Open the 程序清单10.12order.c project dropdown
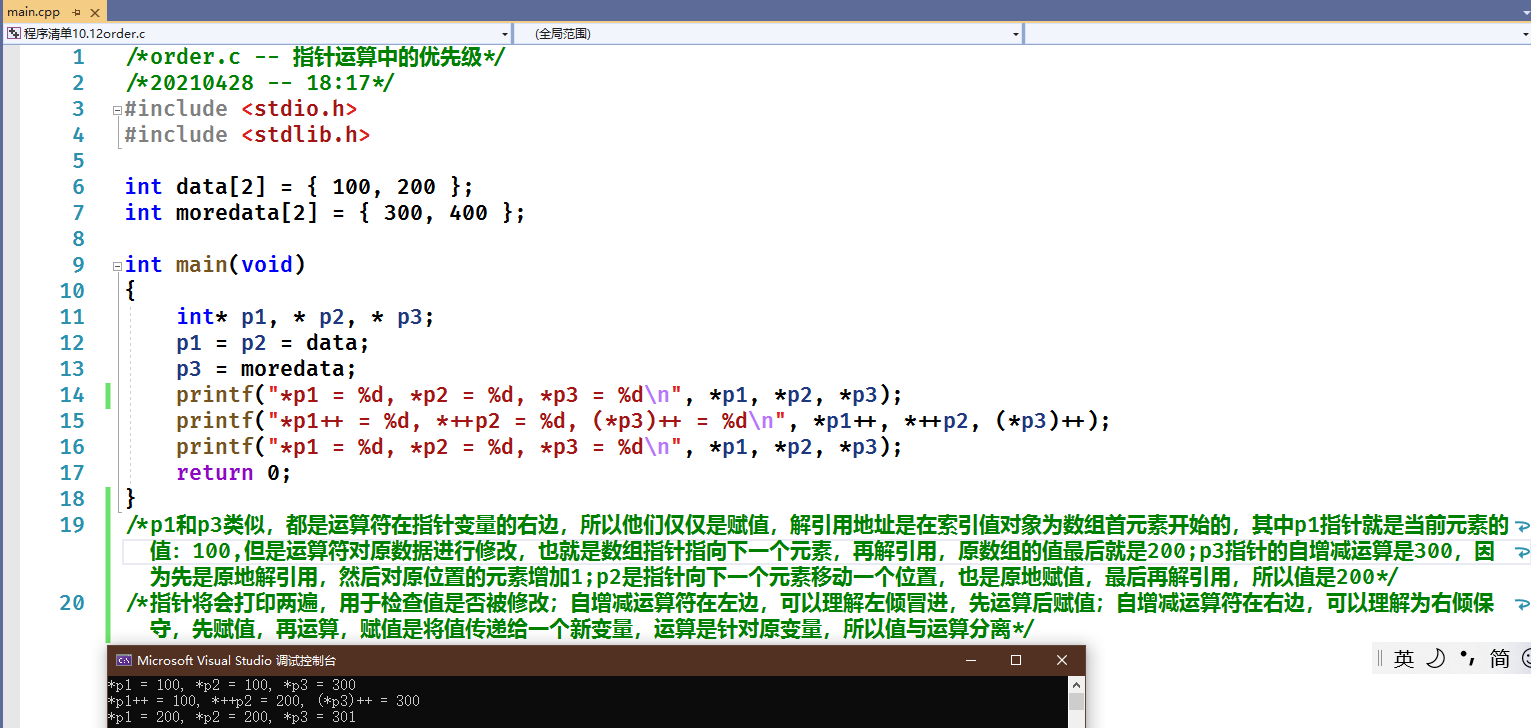 (258, 33)
